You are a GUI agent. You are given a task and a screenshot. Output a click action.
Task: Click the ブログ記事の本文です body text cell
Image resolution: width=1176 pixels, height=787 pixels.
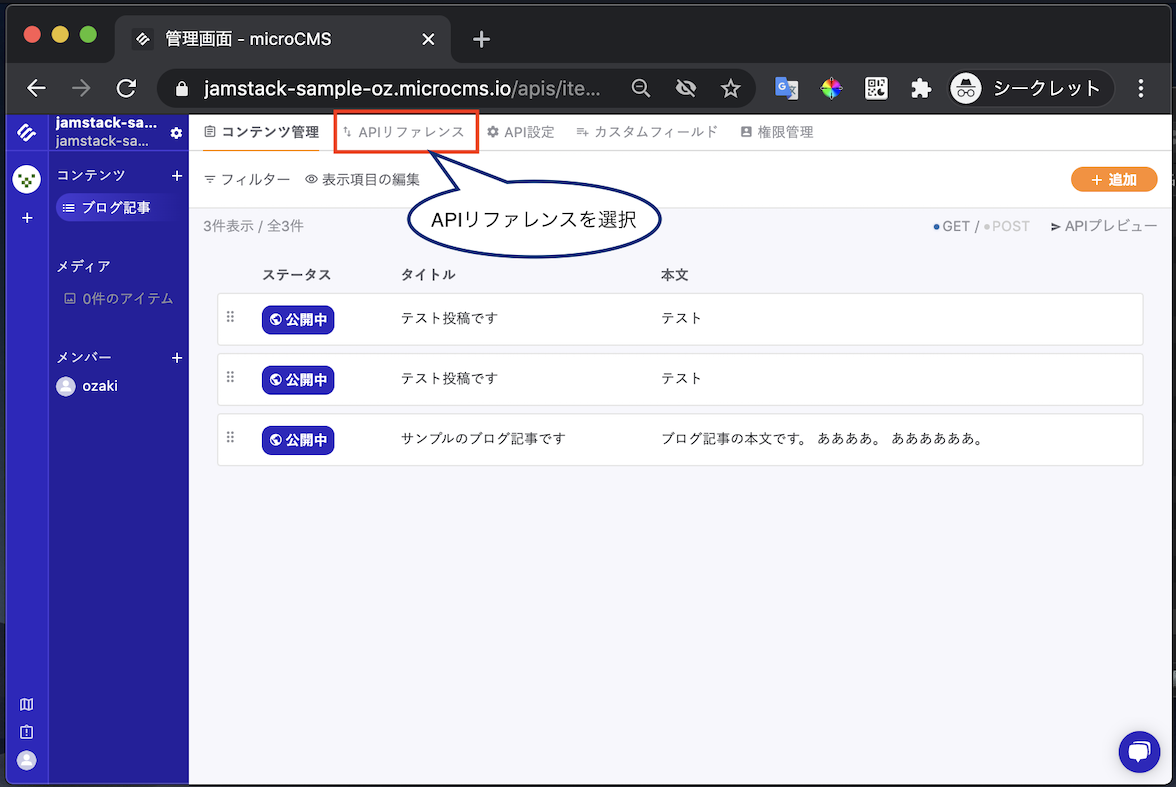click(822, 439)
